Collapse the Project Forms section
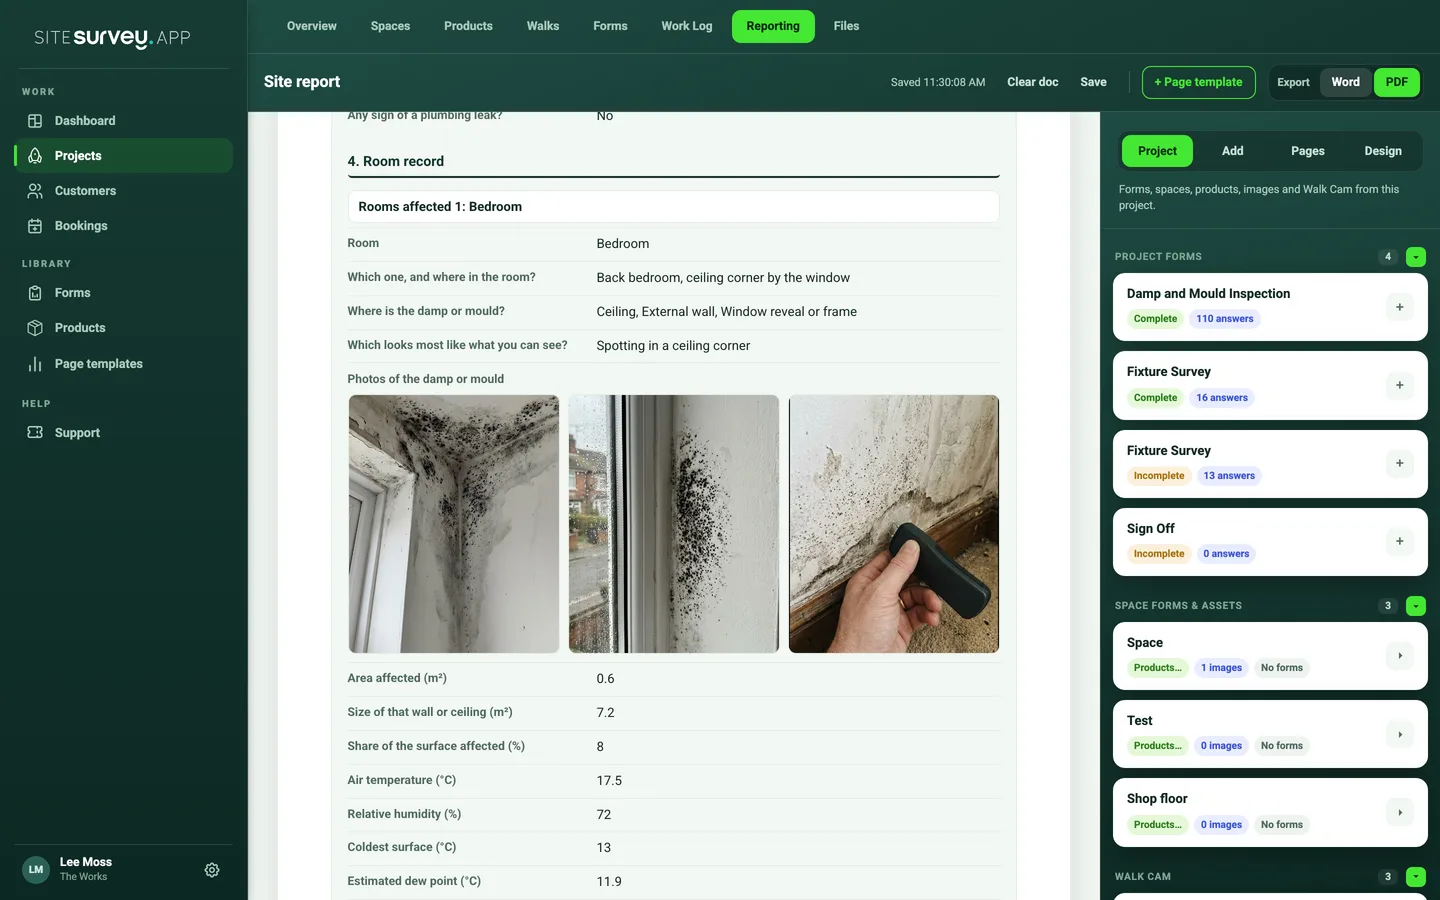The image size is (1440, 900). (x=1416, y=257)
